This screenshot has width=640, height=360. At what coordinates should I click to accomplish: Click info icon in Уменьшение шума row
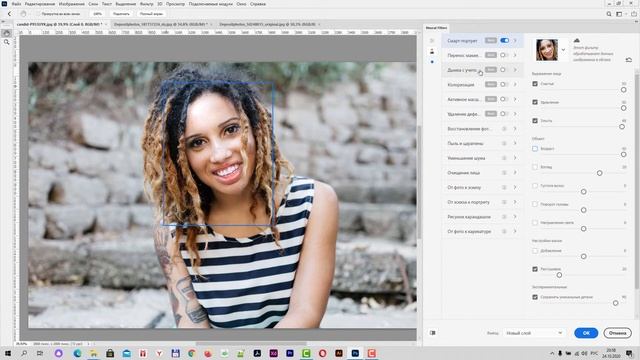tap(504, 158)
